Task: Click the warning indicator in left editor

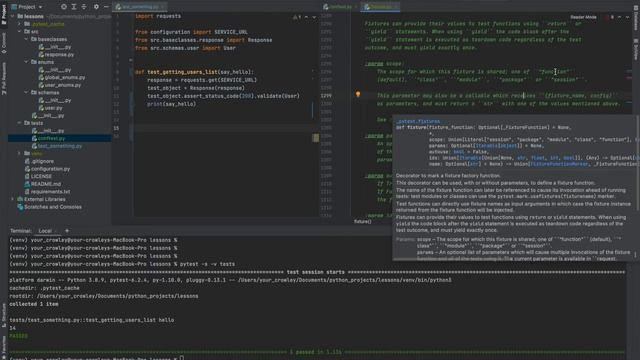Action: [x=297, y=17]
